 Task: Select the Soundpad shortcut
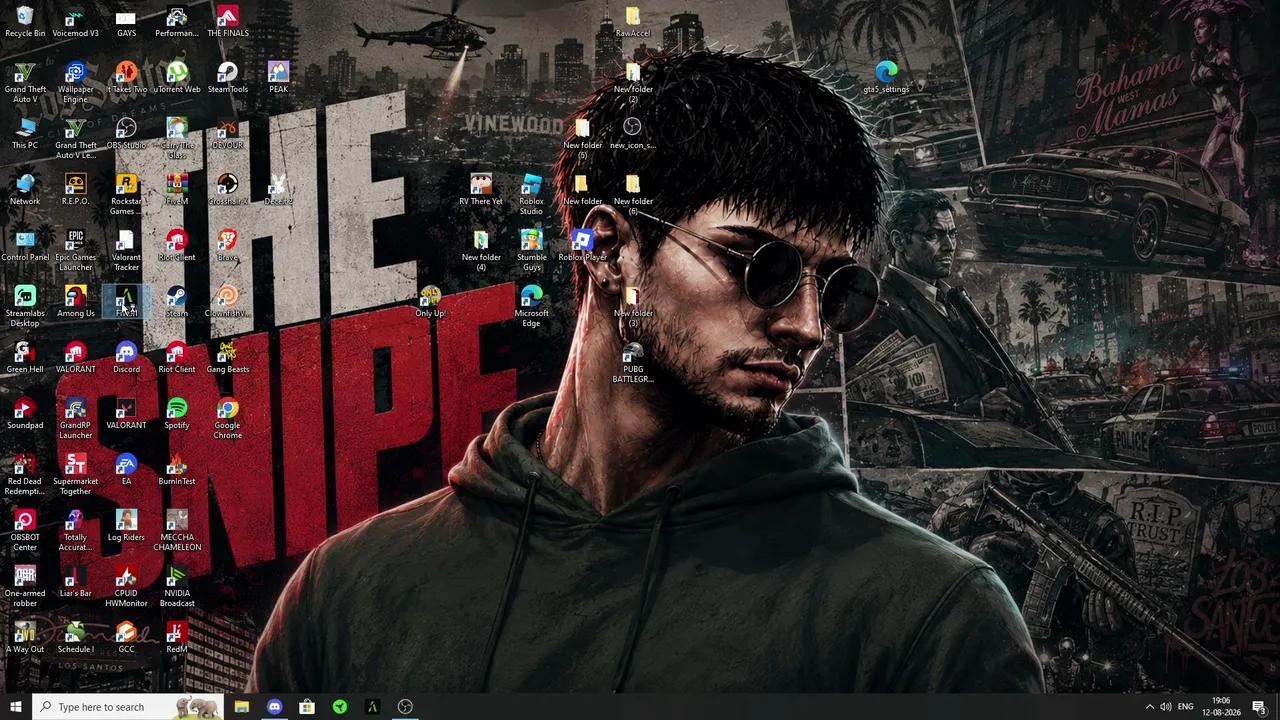click(25, 414)
